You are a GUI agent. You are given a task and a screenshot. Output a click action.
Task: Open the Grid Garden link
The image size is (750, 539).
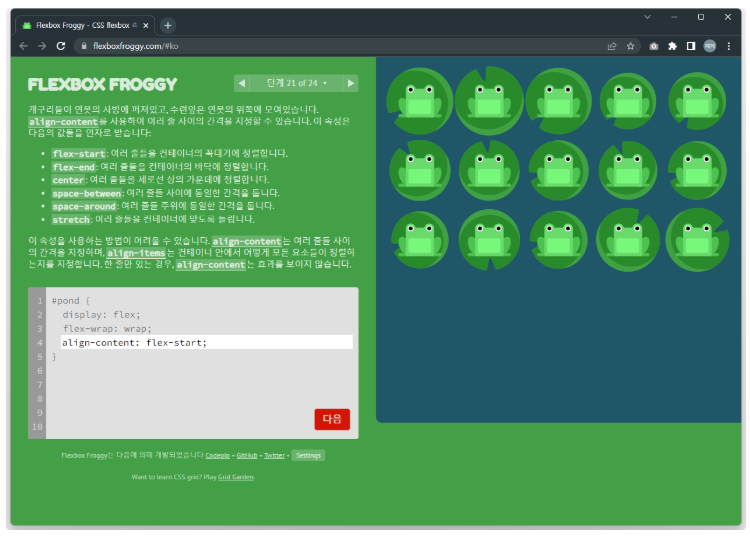[236, 477]
